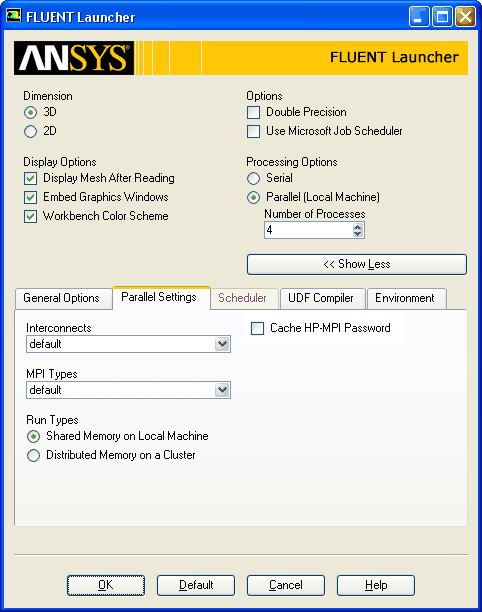Toggle Display Mesh After Reading

click(x=30, y=178)
